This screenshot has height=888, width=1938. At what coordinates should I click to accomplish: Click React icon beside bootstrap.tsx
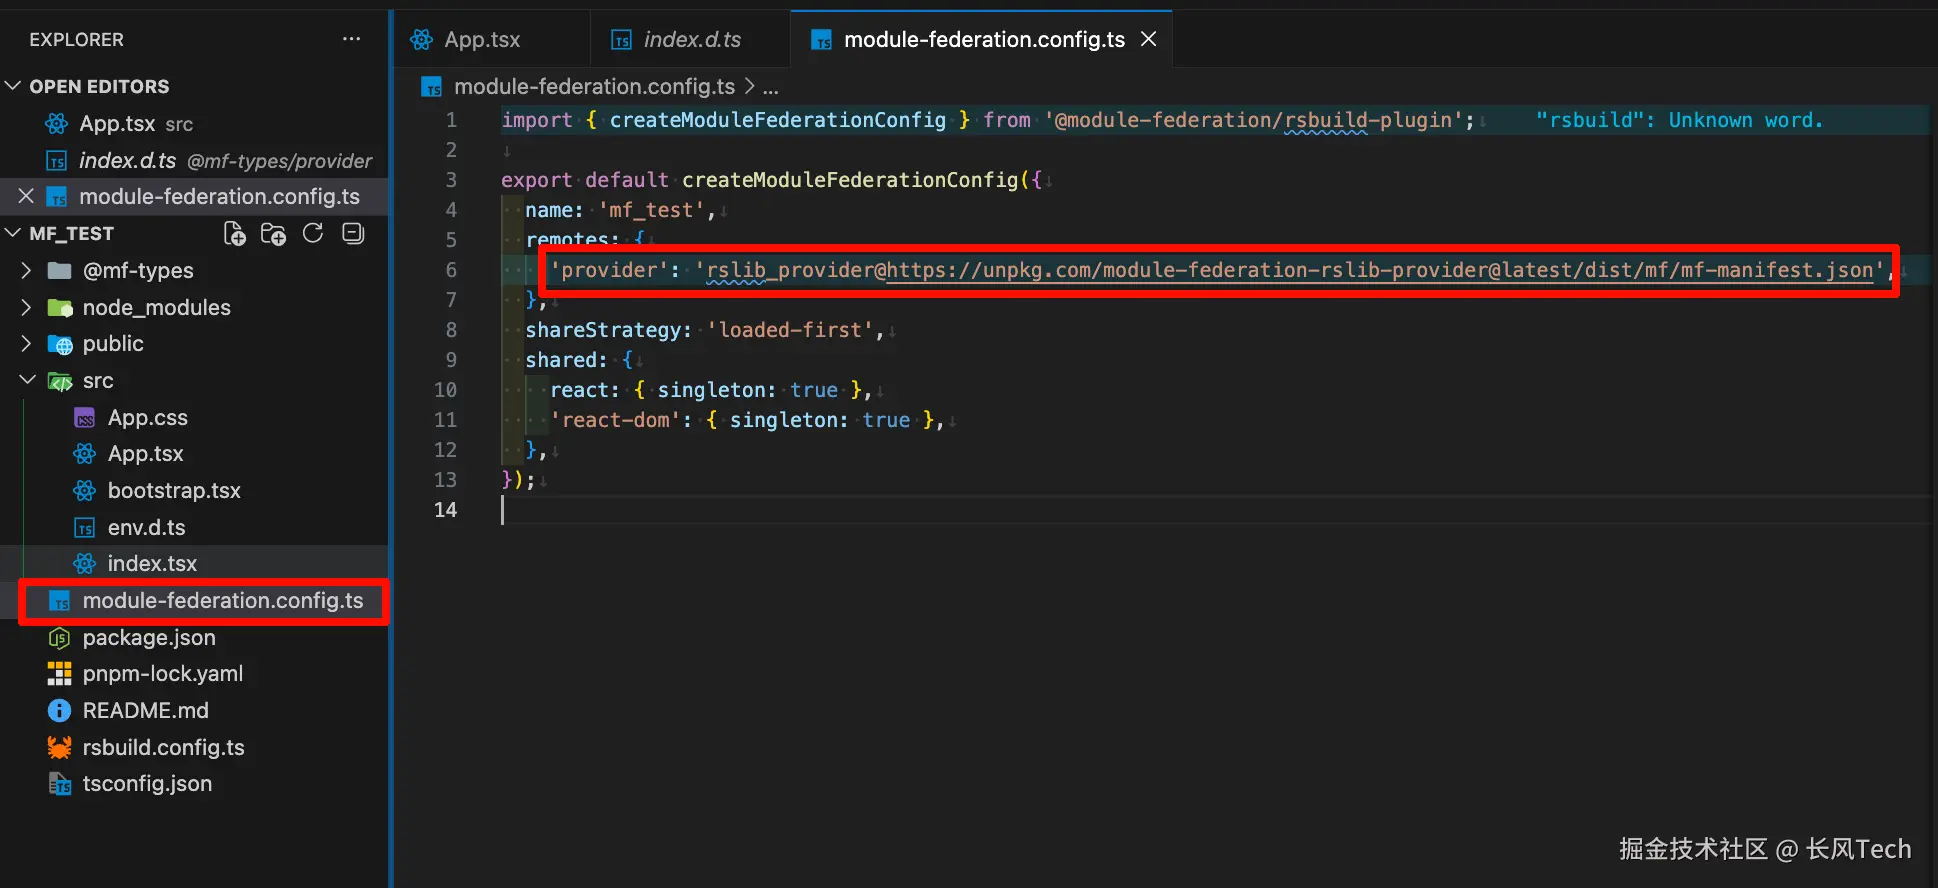click(x=85, y=491)
